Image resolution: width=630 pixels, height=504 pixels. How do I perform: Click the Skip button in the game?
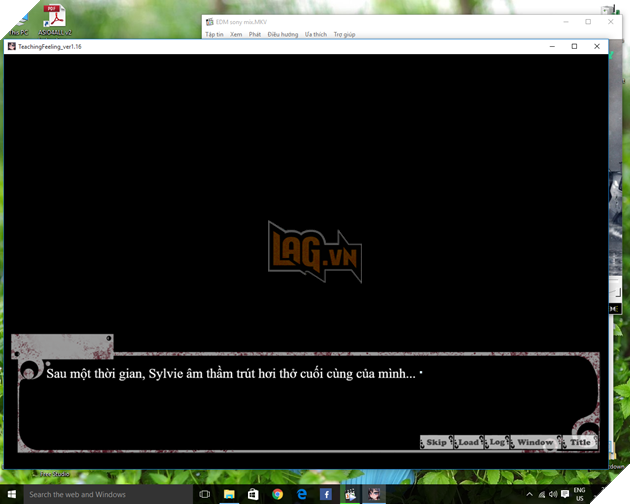click(x=436, y=442)
